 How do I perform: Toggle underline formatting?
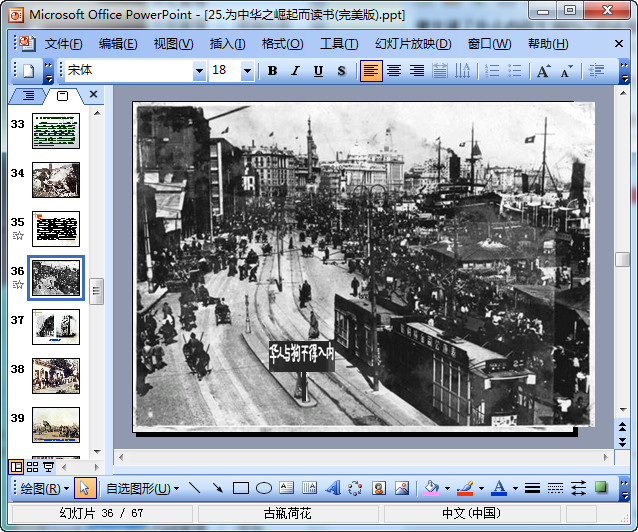pos(318,71)
